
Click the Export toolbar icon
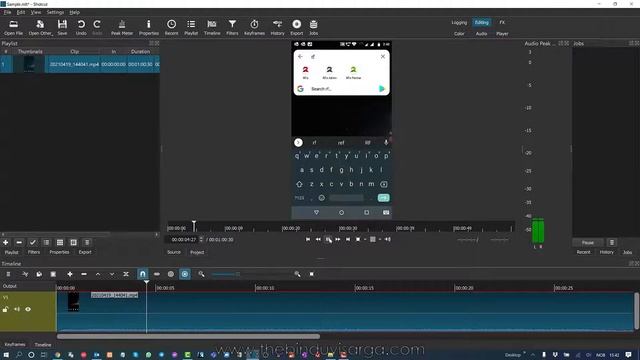297,24
